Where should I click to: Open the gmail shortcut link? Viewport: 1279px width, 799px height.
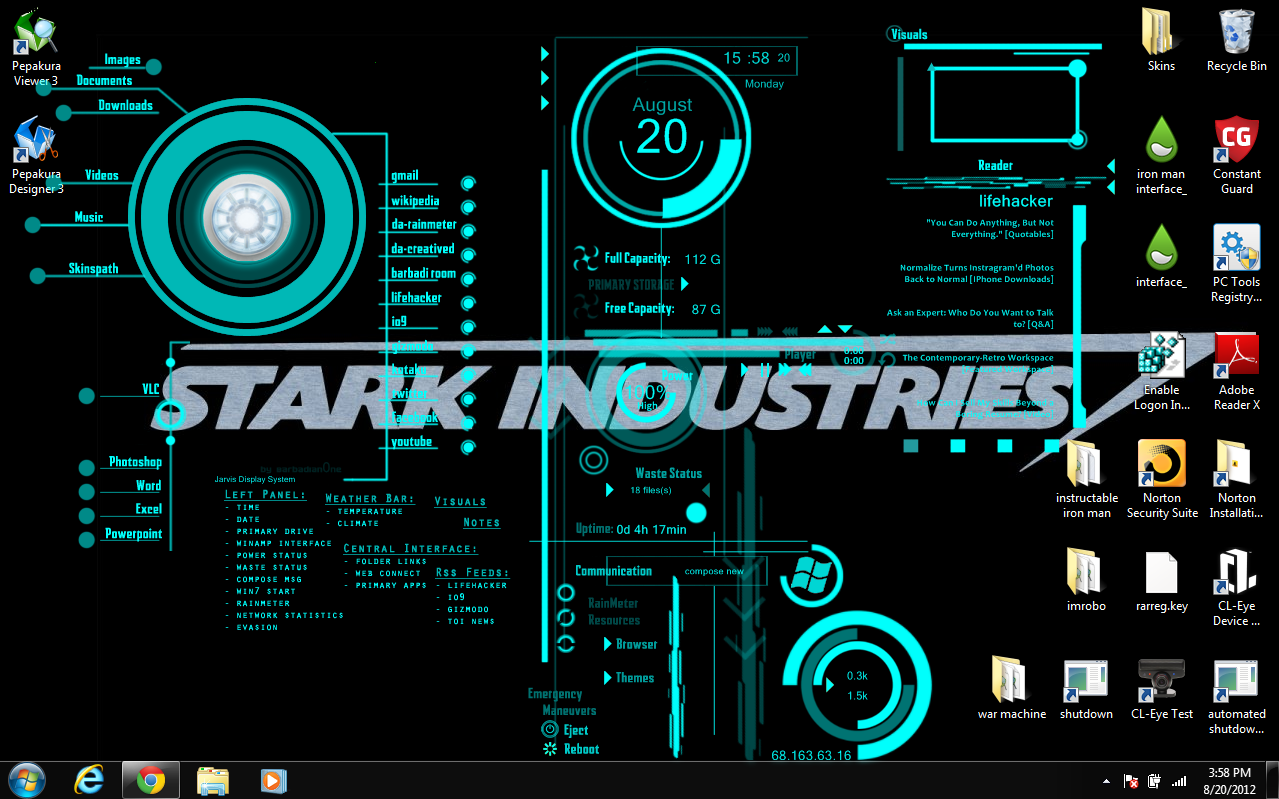(x=404, y=176)
